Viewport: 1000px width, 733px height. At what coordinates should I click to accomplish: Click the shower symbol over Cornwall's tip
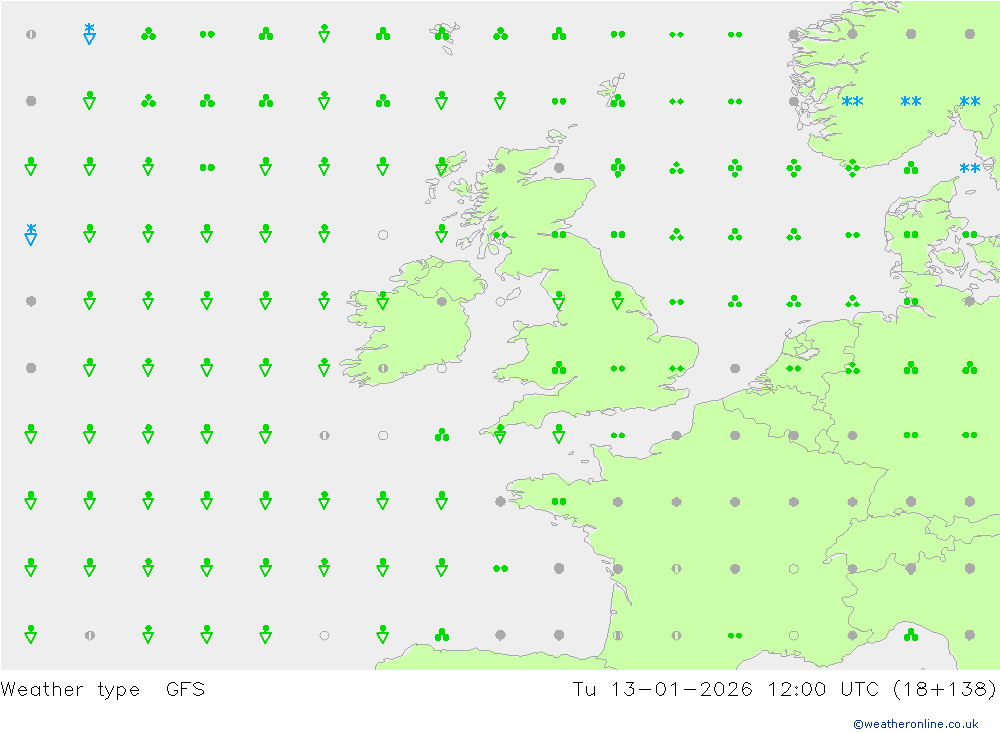tap(501, 434)
